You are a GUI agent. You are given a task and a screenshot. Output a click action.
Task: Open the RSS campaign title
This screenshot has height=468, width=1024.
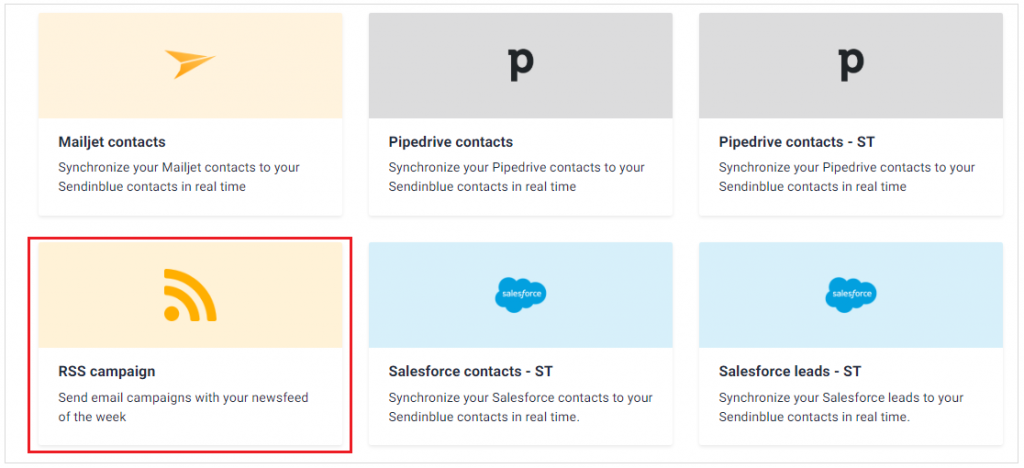107,371
